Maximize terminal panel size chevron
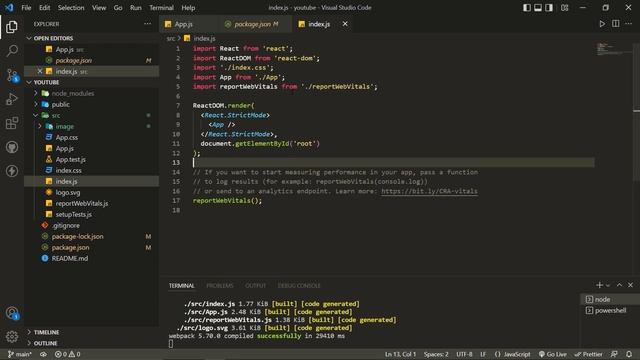This screenshot has height=360, width=640. point(619,285)
